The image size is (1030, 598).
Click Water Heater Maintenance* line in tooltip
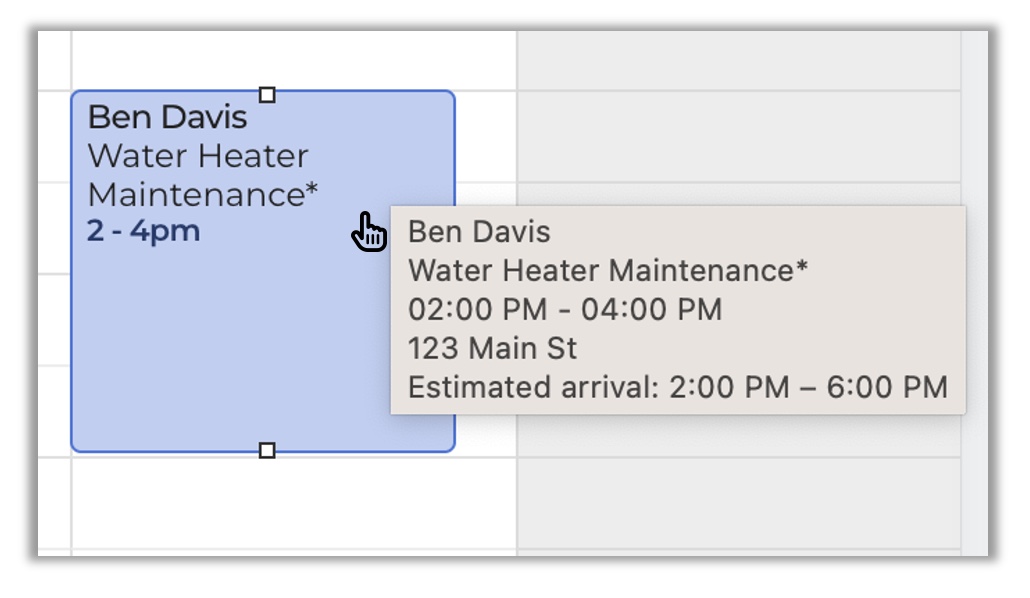tap(608, 270)
